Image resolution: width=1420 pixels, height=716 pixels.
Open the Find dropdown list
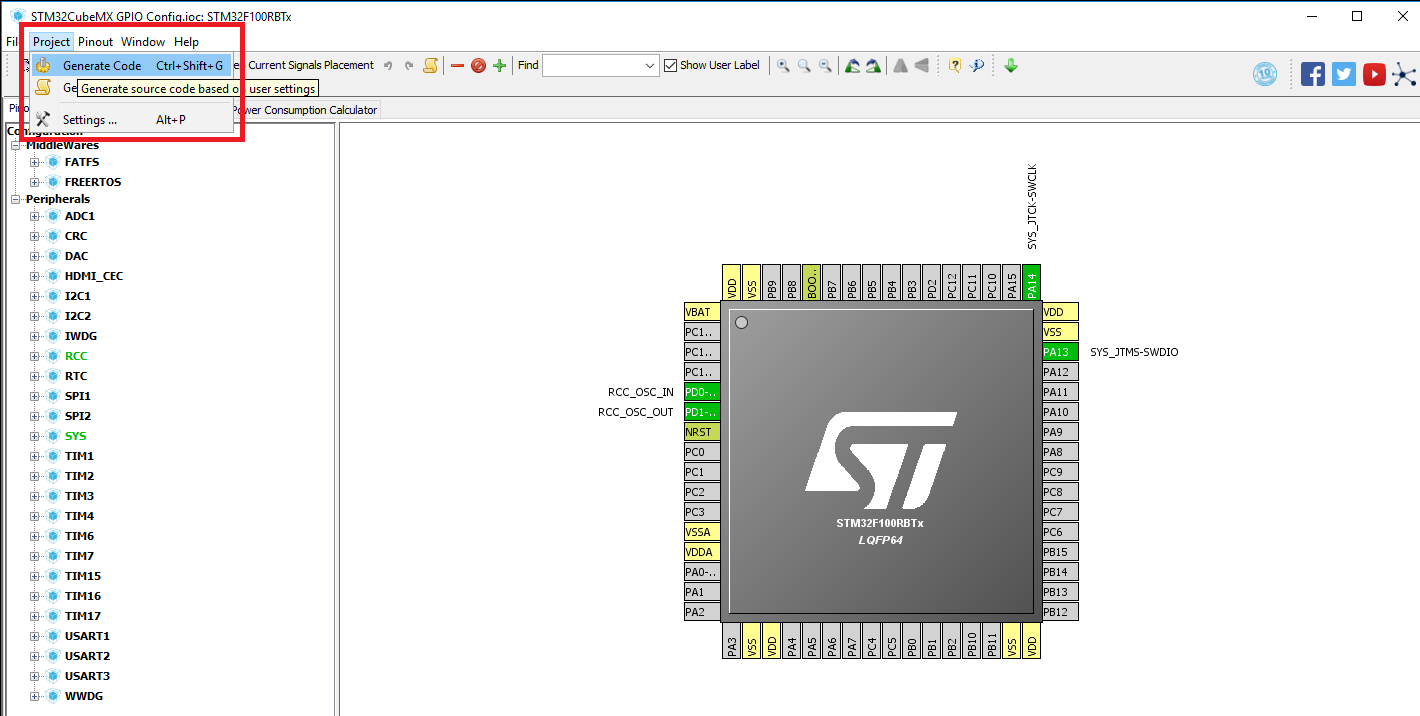click(x=651, y=65)
